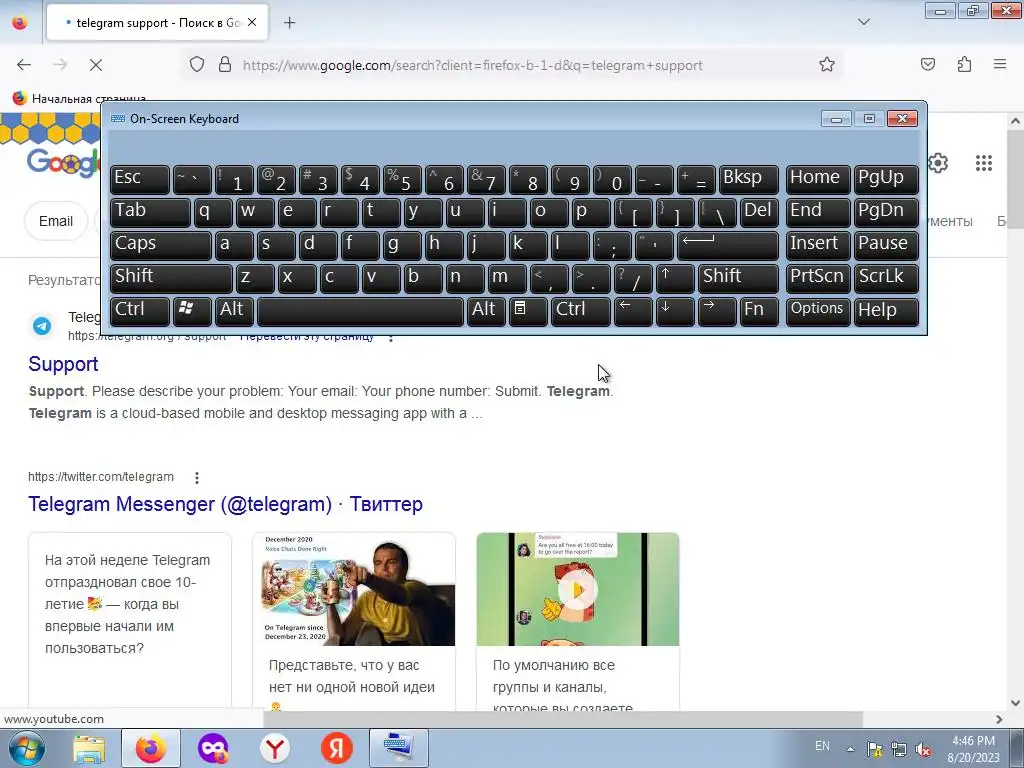Open keyboard Options key

[x=818, y=310]
